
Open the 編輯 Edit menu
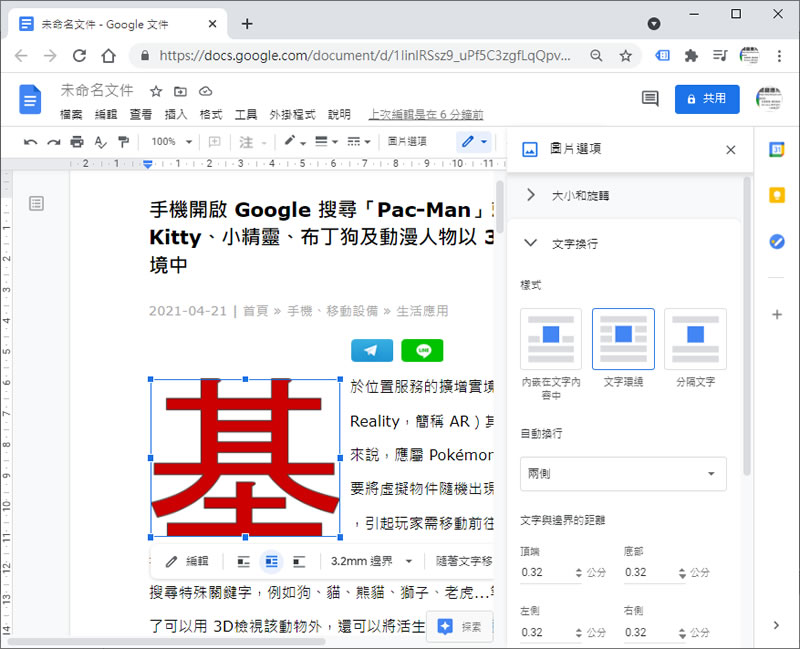click(106, 114)
